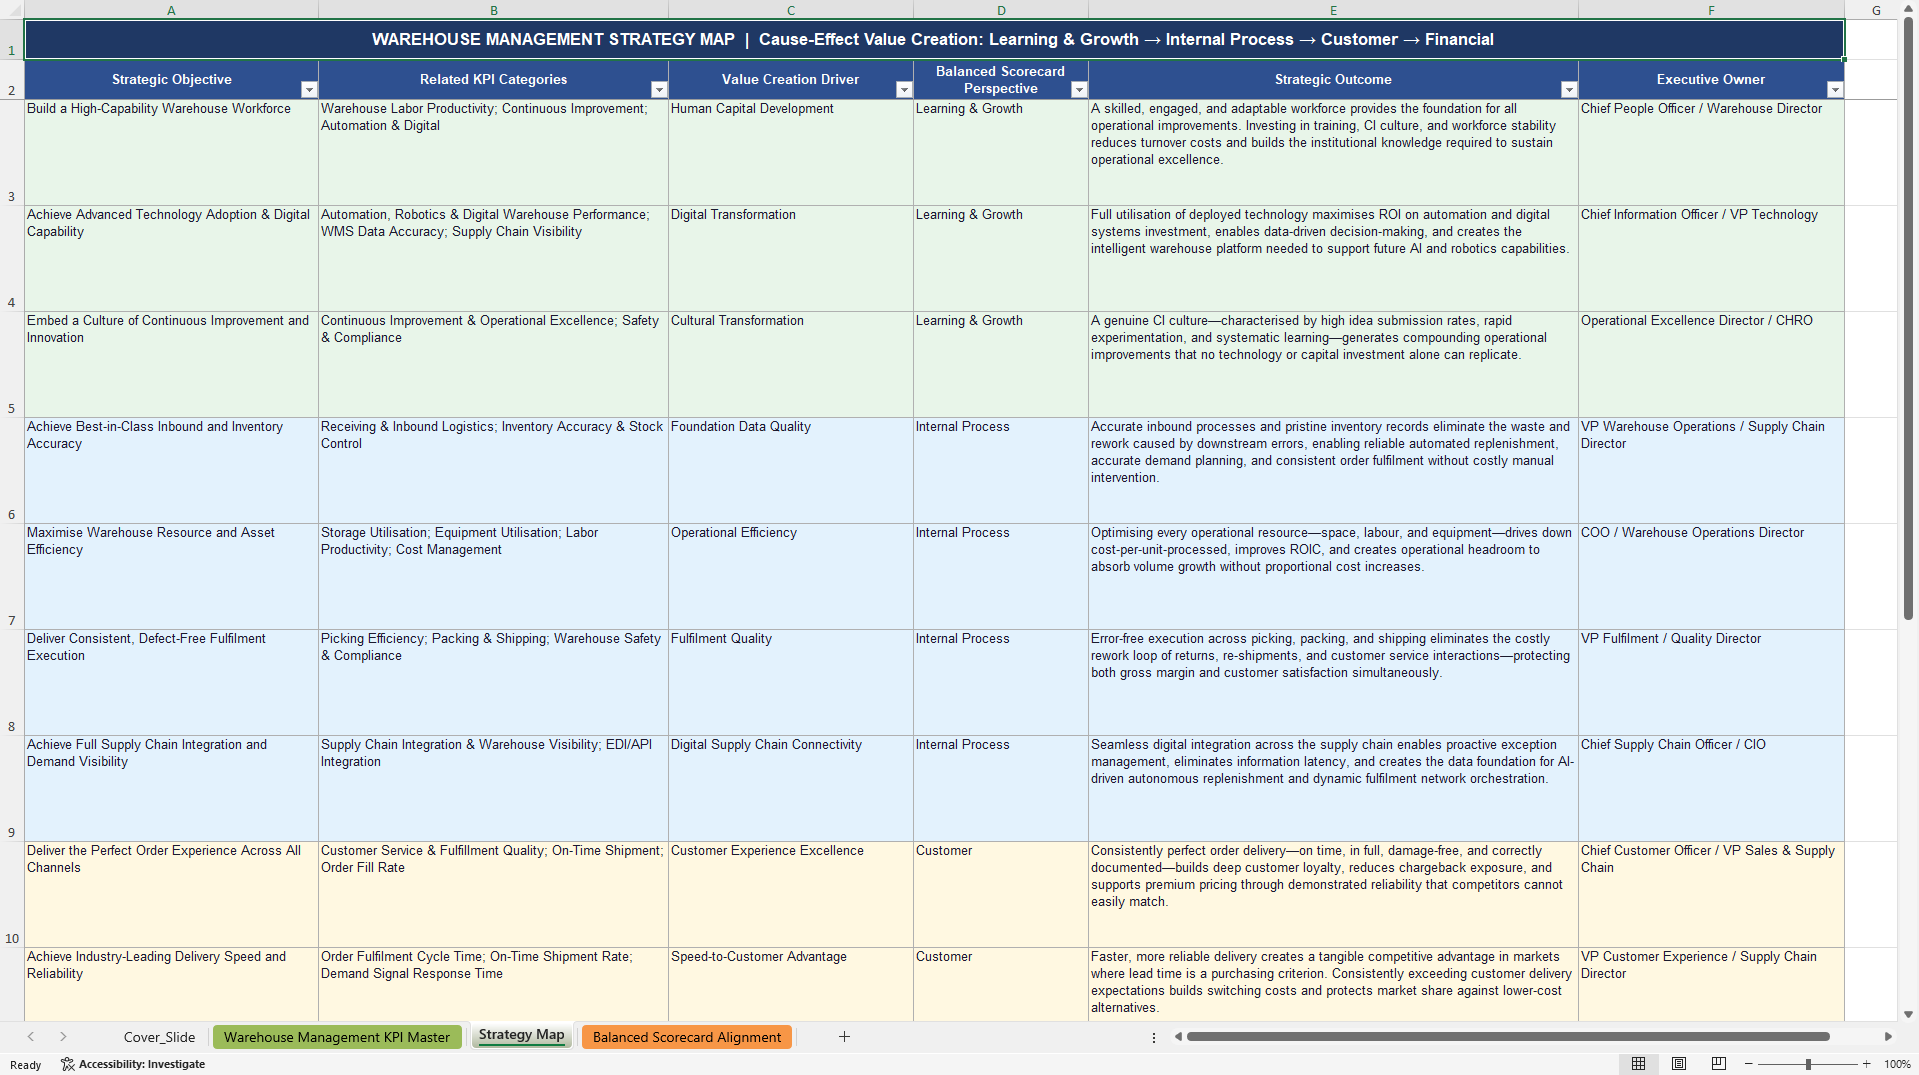This screenshot has height=1075, width=1919.
Task: Click the zoom slider handle
Action: tap(1808, 1064)
